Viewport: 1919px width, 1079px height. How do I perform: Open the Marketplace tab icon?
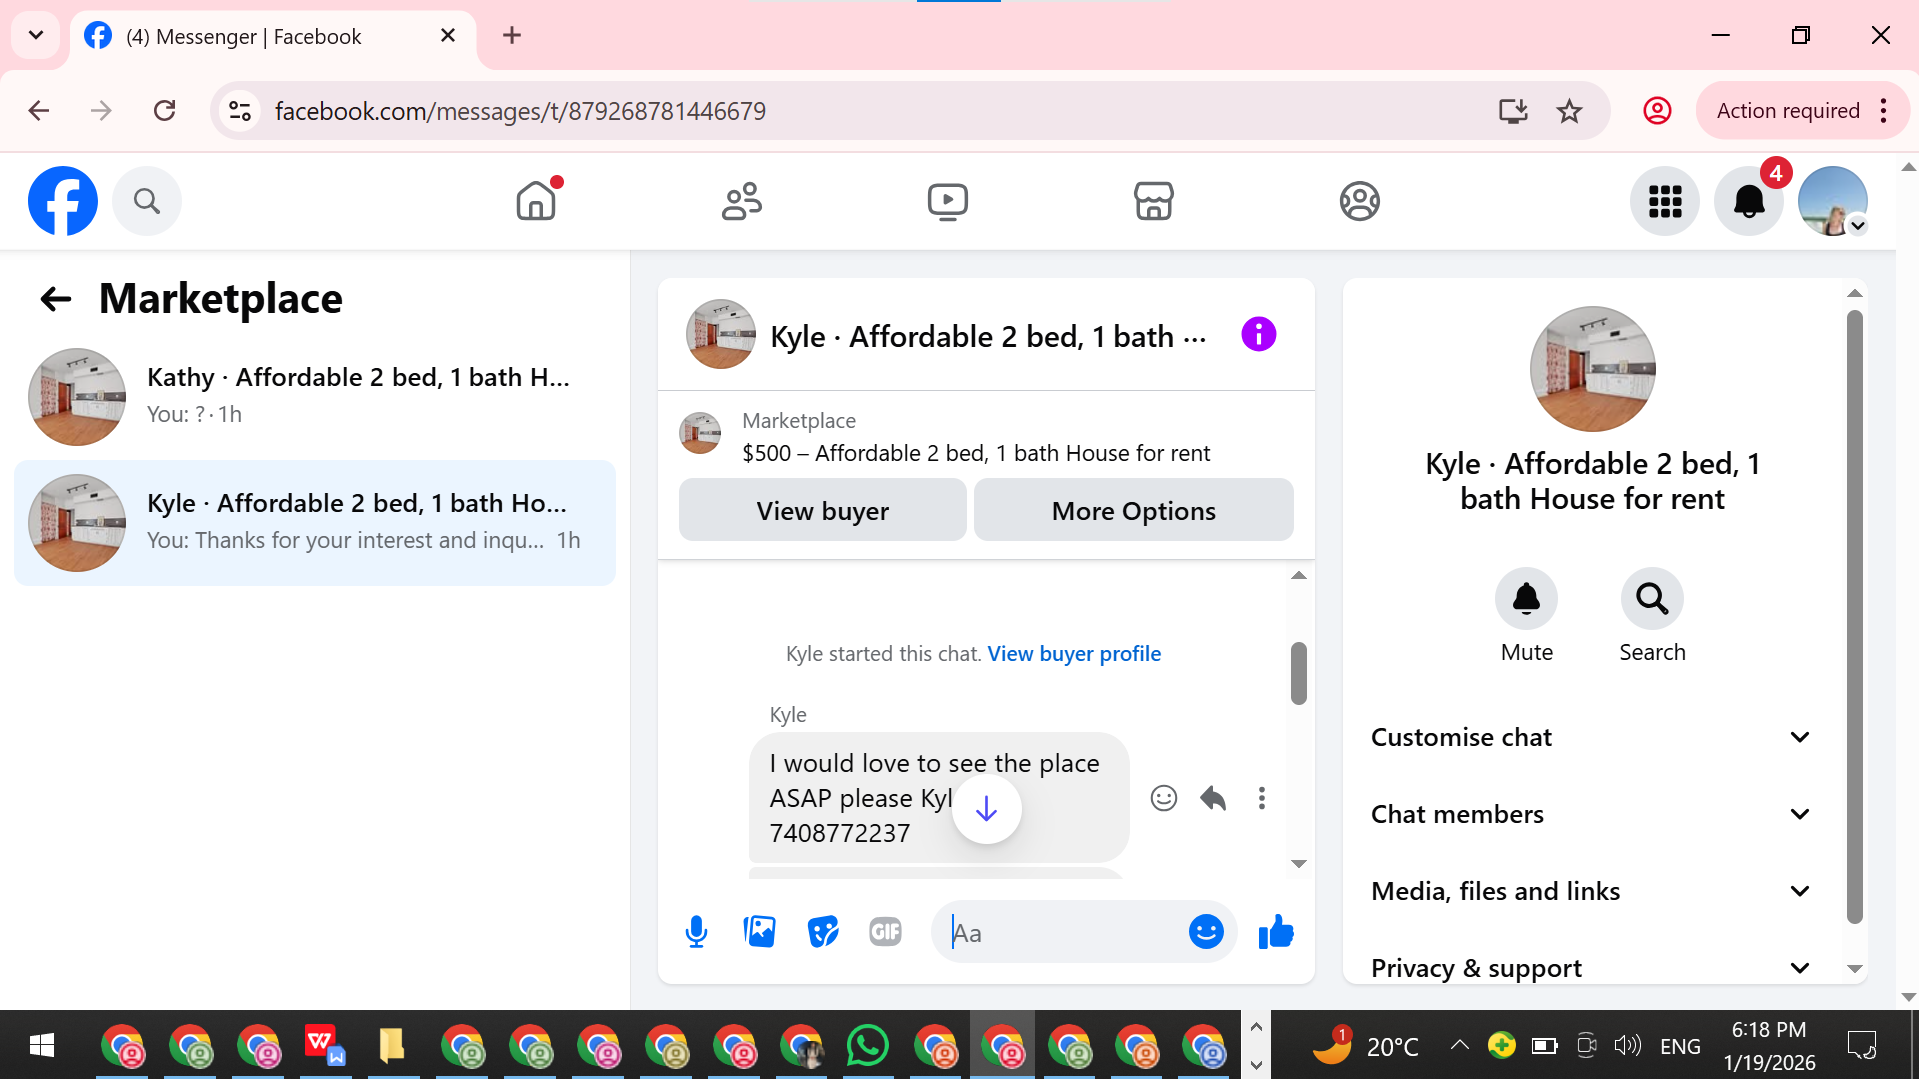point(1154,201)
